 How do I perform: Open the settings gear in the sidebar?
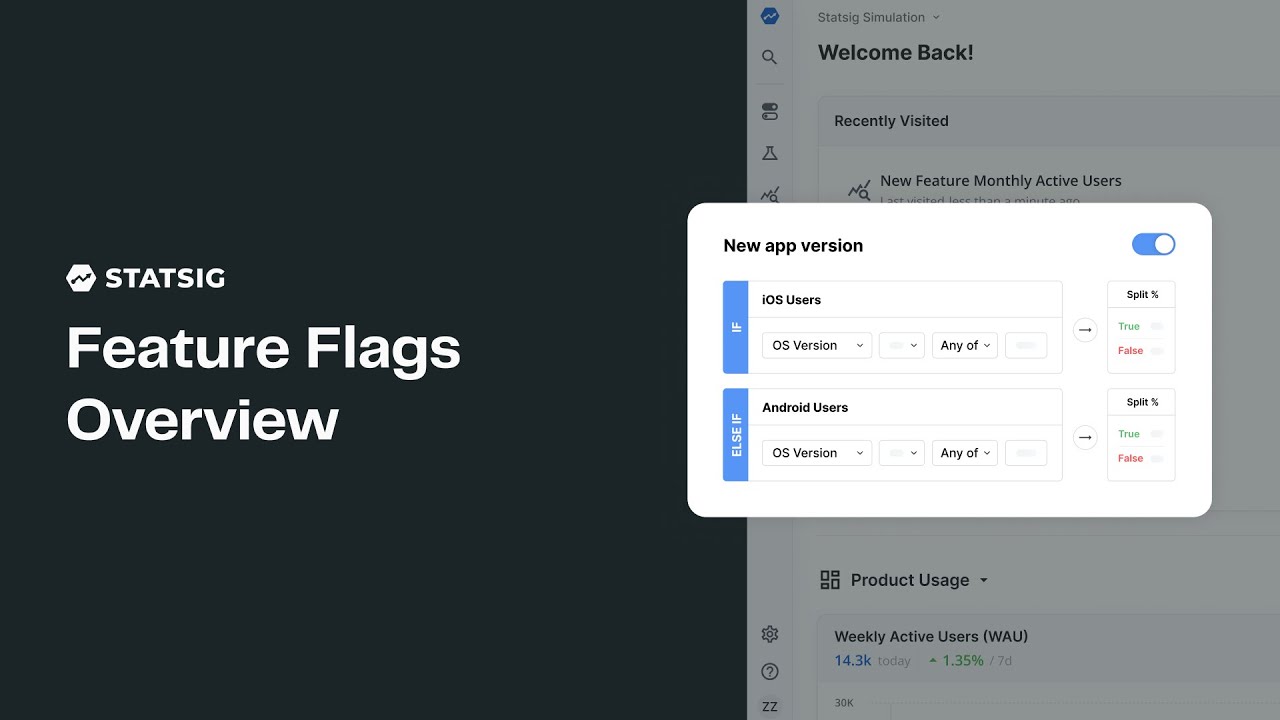pyautogui.click(x=769, y=634)
